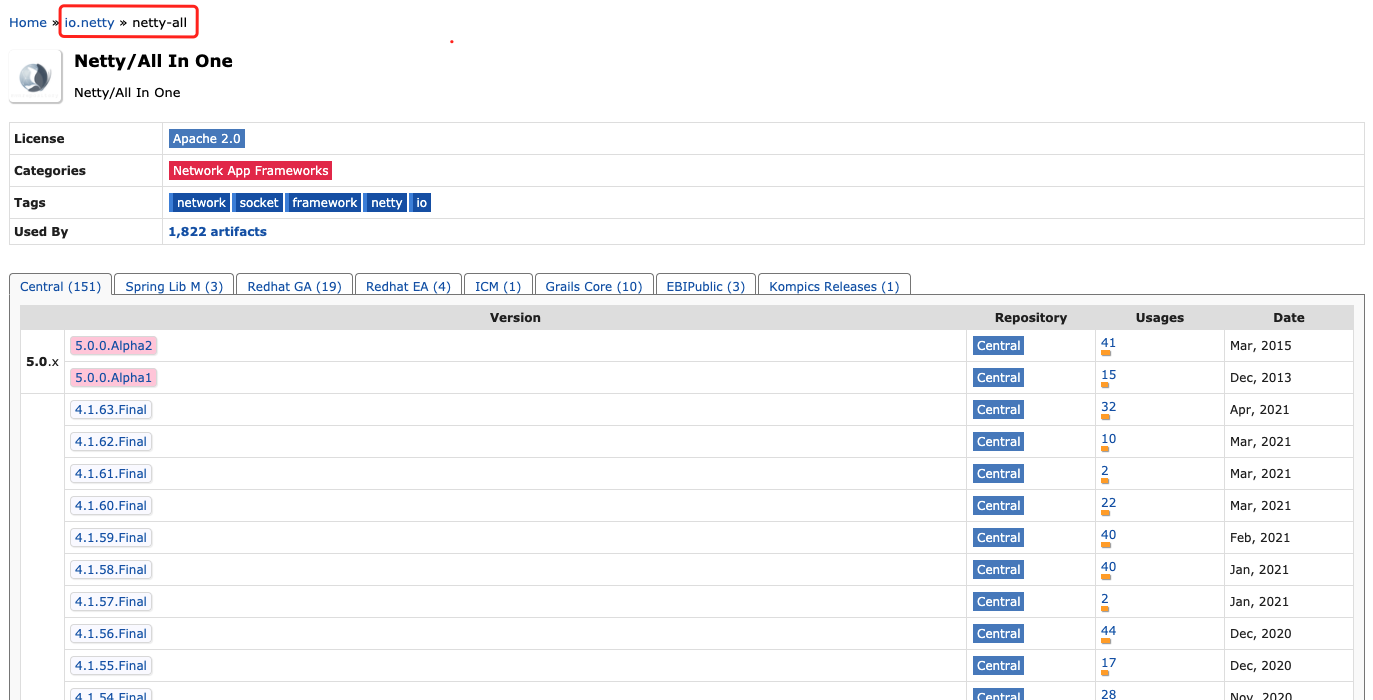Click the Netty artifact logo icon
The width and height of the screenshot is (1373, 700).
click(35, 77)
